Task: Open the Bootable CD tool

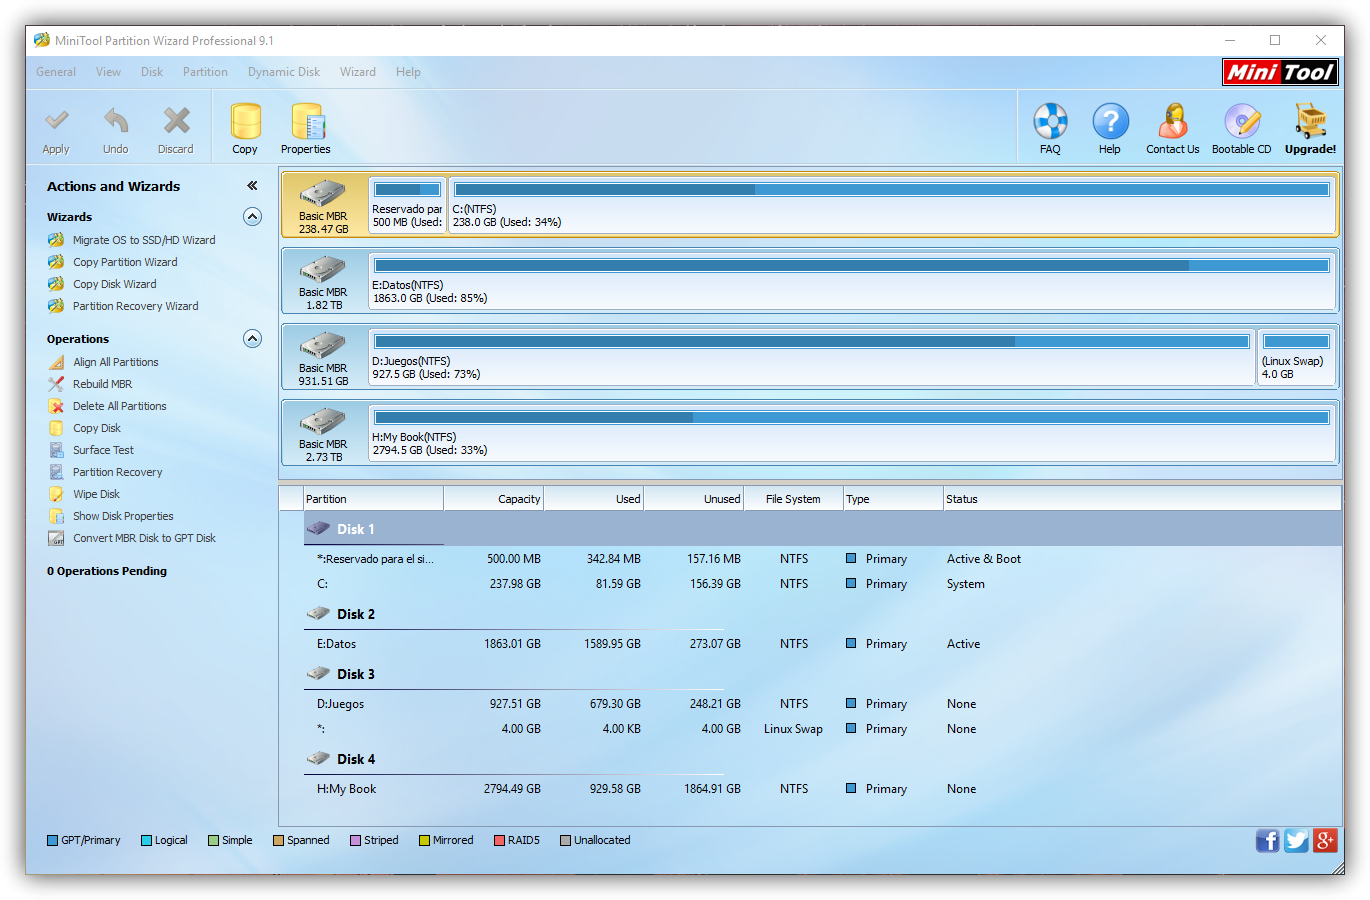Action: 1242,122
